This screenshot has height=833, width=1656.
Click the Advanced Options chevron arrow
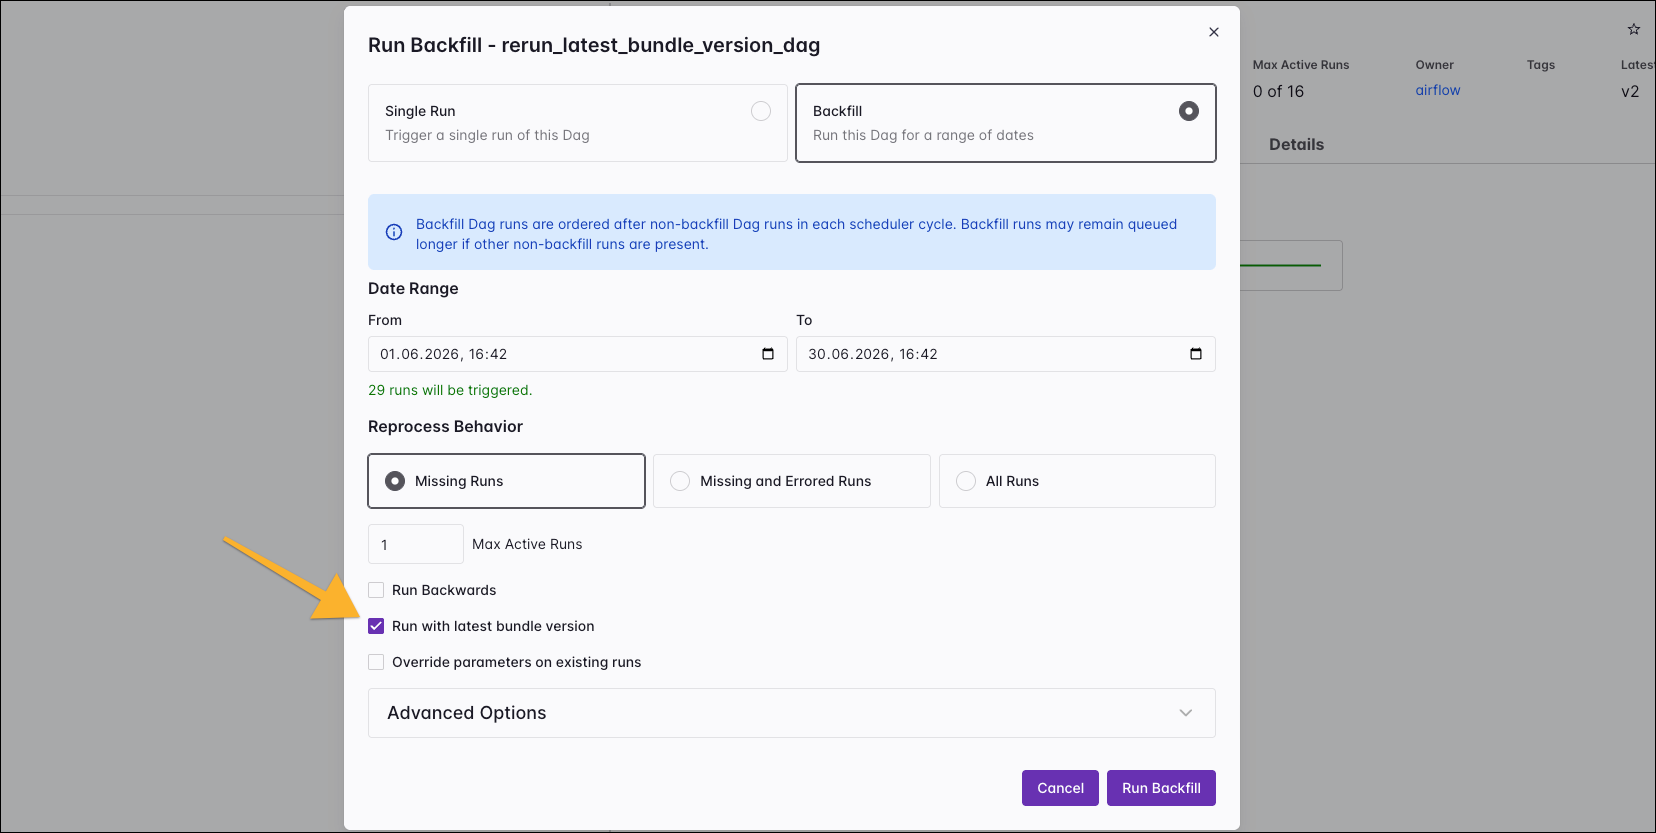point(1186,713)
